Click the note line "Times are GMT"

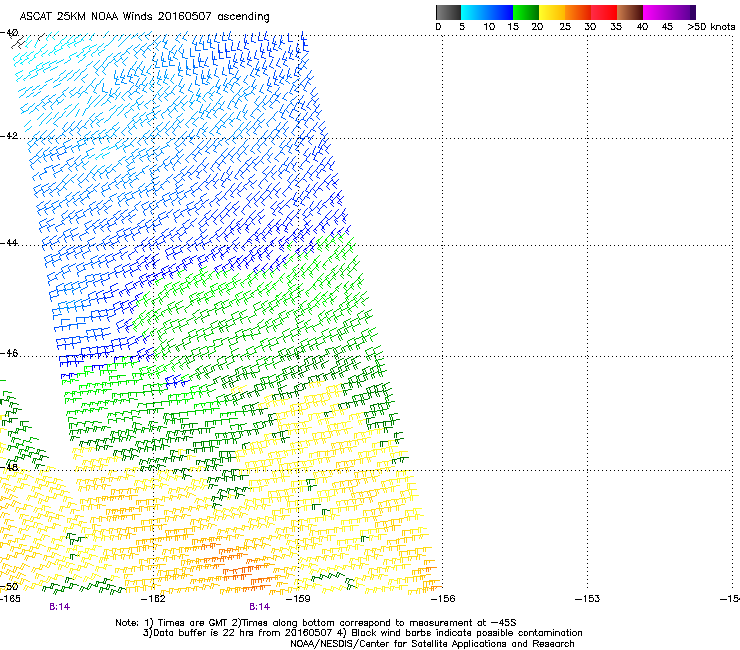(316, 623)
